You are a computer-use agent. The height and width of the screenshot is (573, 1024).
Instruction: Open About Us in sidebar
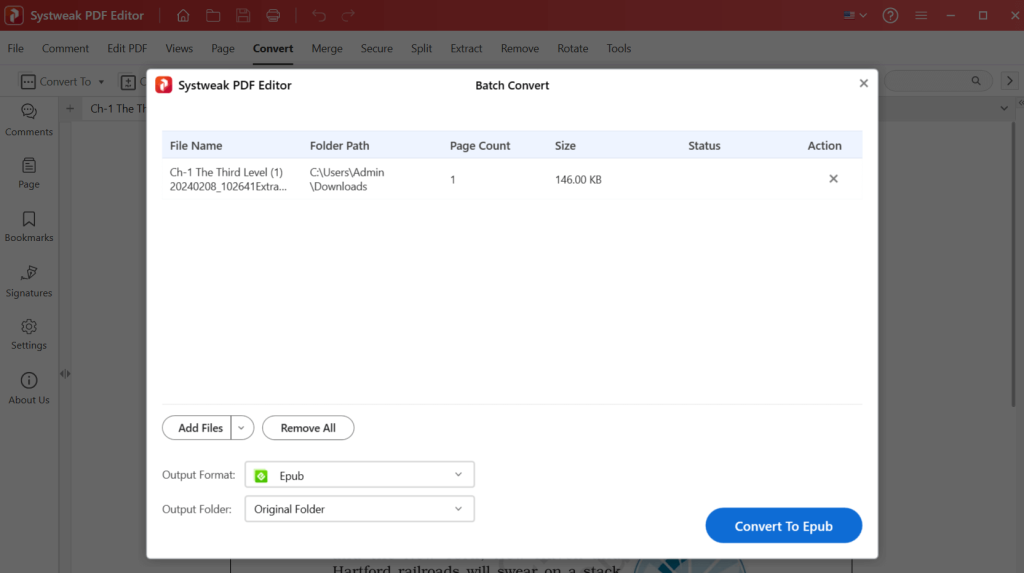(29, 389)
